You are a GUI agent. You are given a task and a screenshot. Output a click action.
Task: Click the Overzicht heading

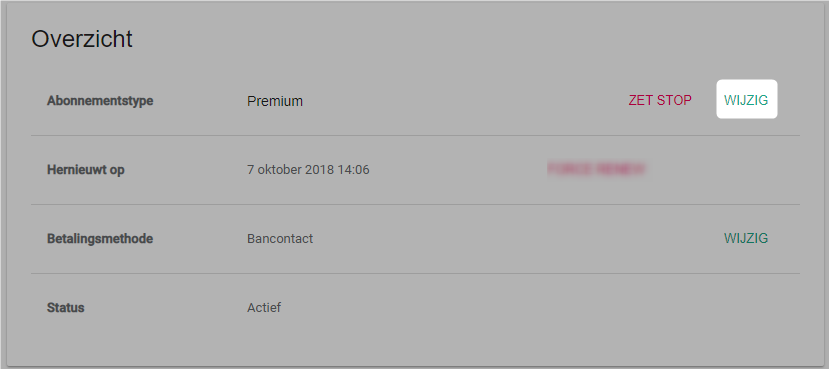pyautogui.click(x=81, y=39)
